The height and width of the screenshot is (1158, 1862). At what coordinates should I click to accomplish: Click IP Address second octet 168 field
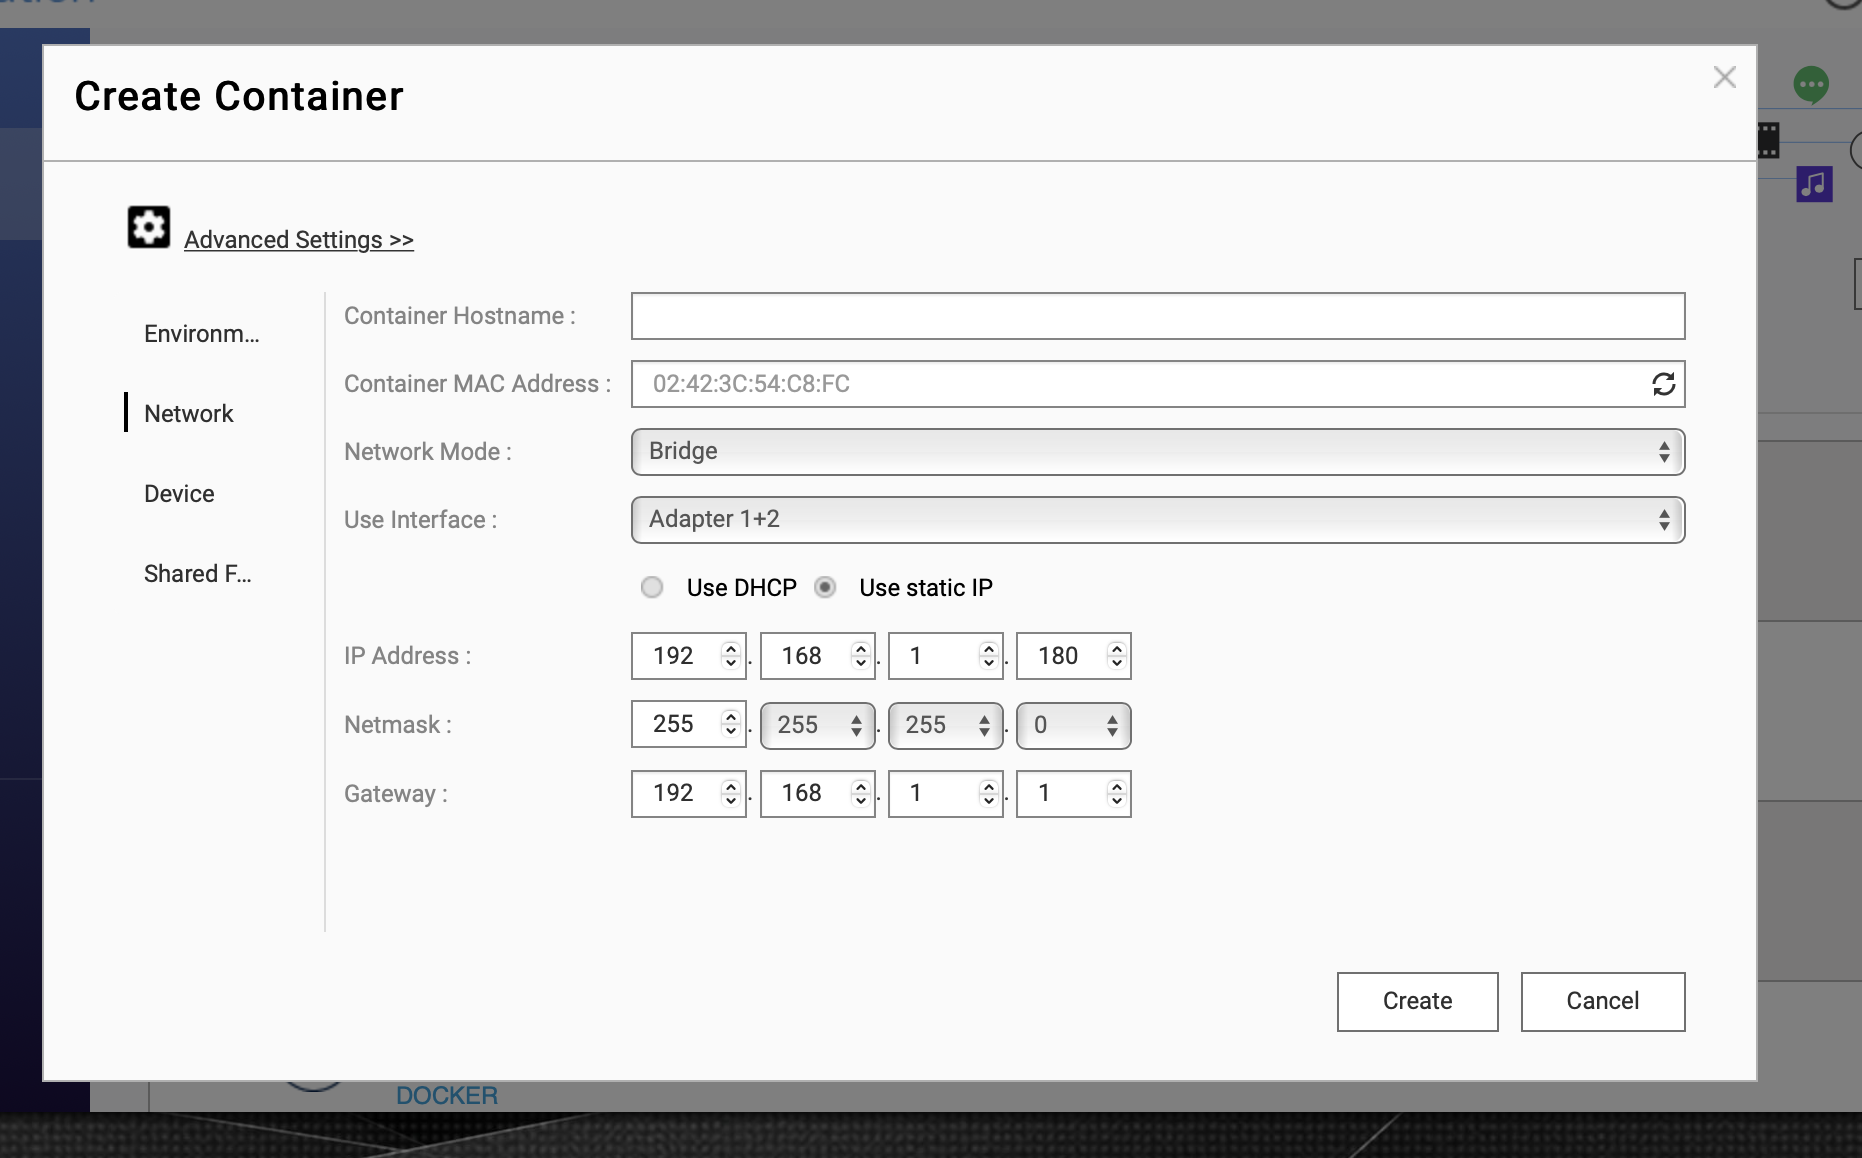818,656
